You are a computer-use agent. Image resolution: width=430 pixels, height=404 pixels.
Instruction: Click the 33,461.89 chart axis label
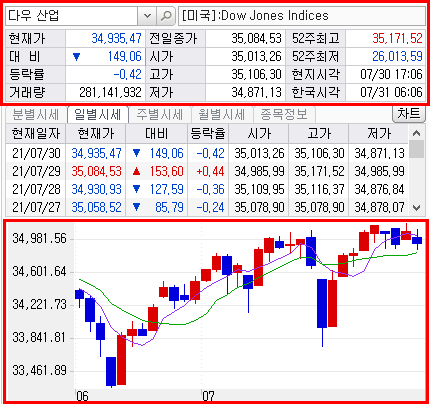(39, 370)
